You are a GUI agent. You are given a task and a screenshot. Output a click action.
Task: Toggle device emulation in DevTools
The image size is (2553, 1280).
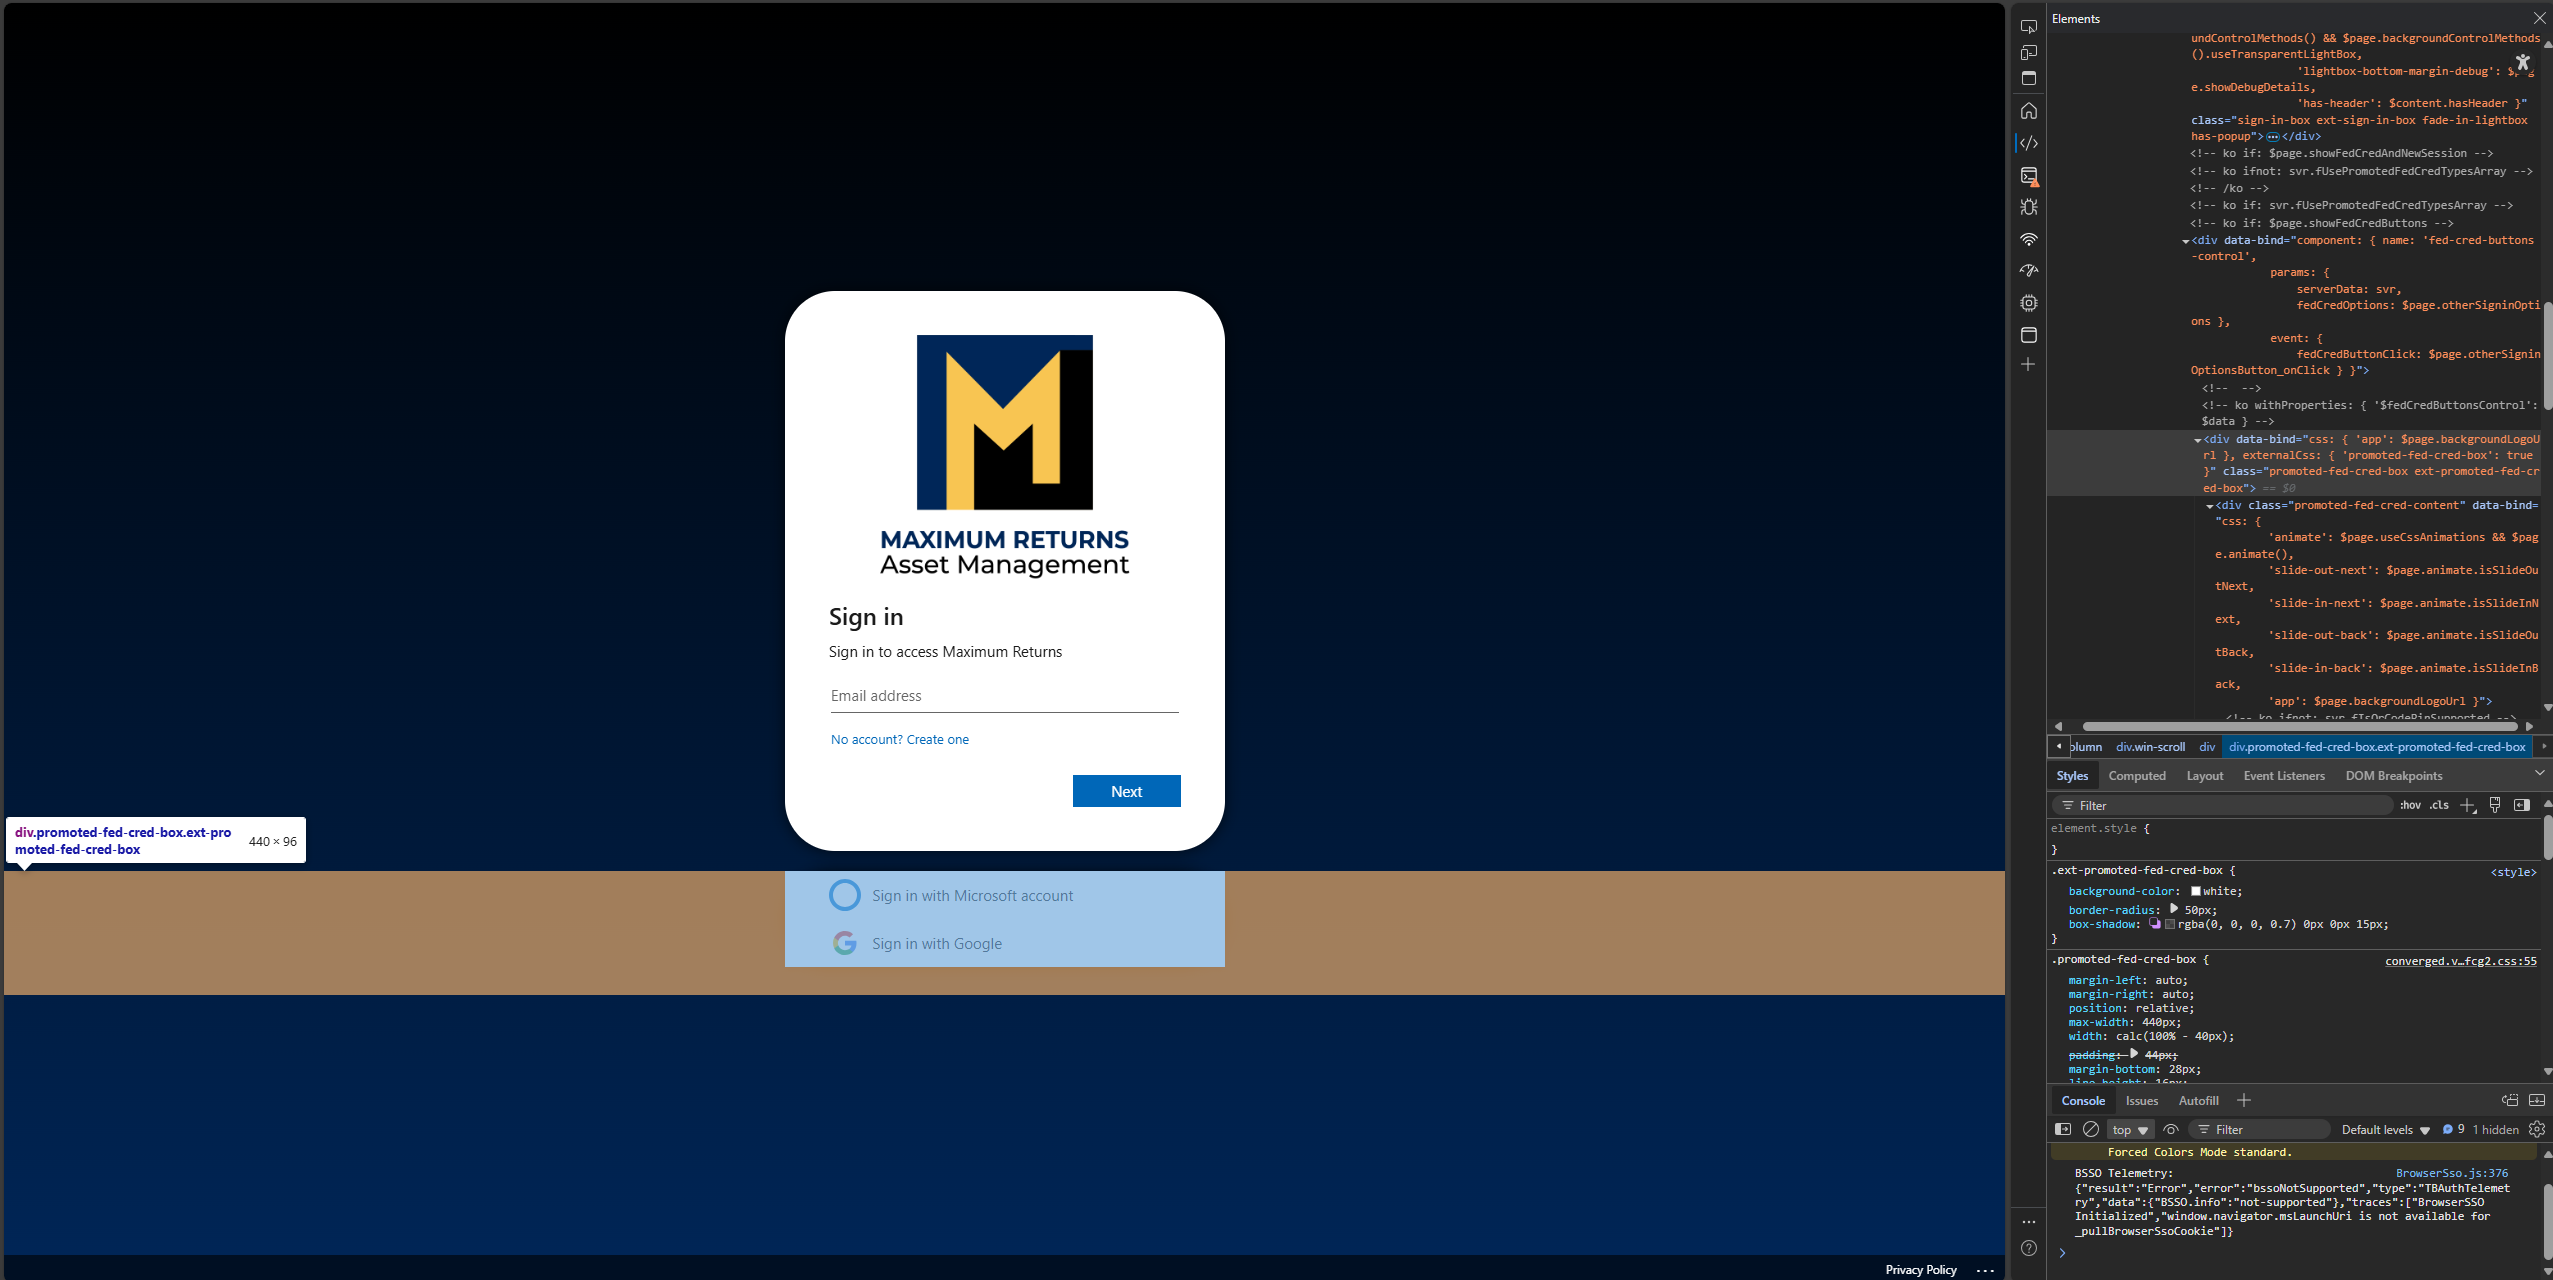coord(2028,52)
